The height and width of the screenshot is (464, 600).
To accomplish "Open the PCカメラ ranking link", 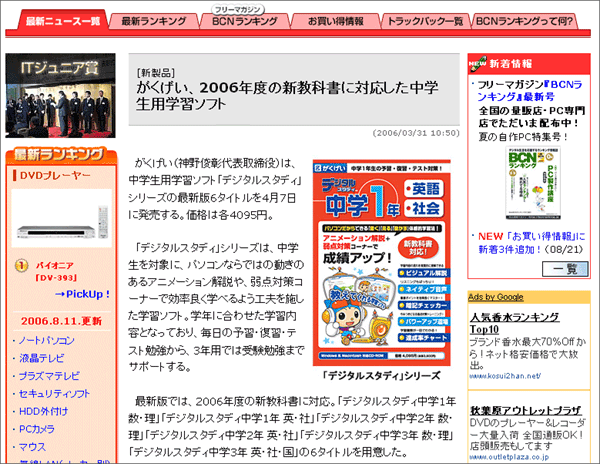I will [37, 429].
